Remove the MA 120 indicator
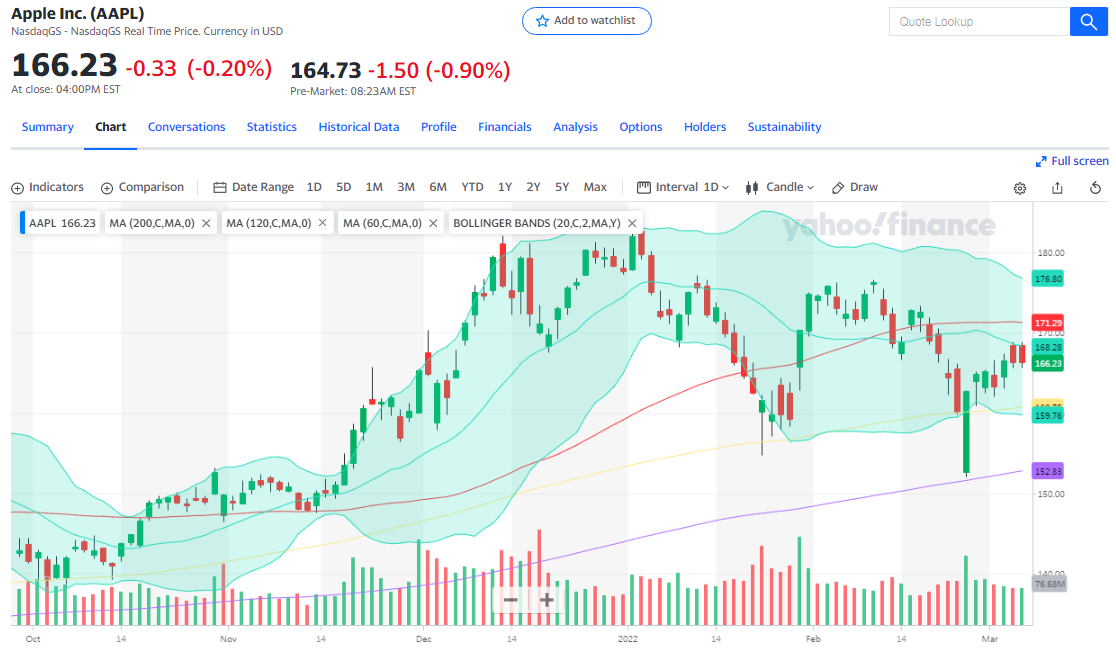Screen dimensions: 1116x655 (322, 223)
